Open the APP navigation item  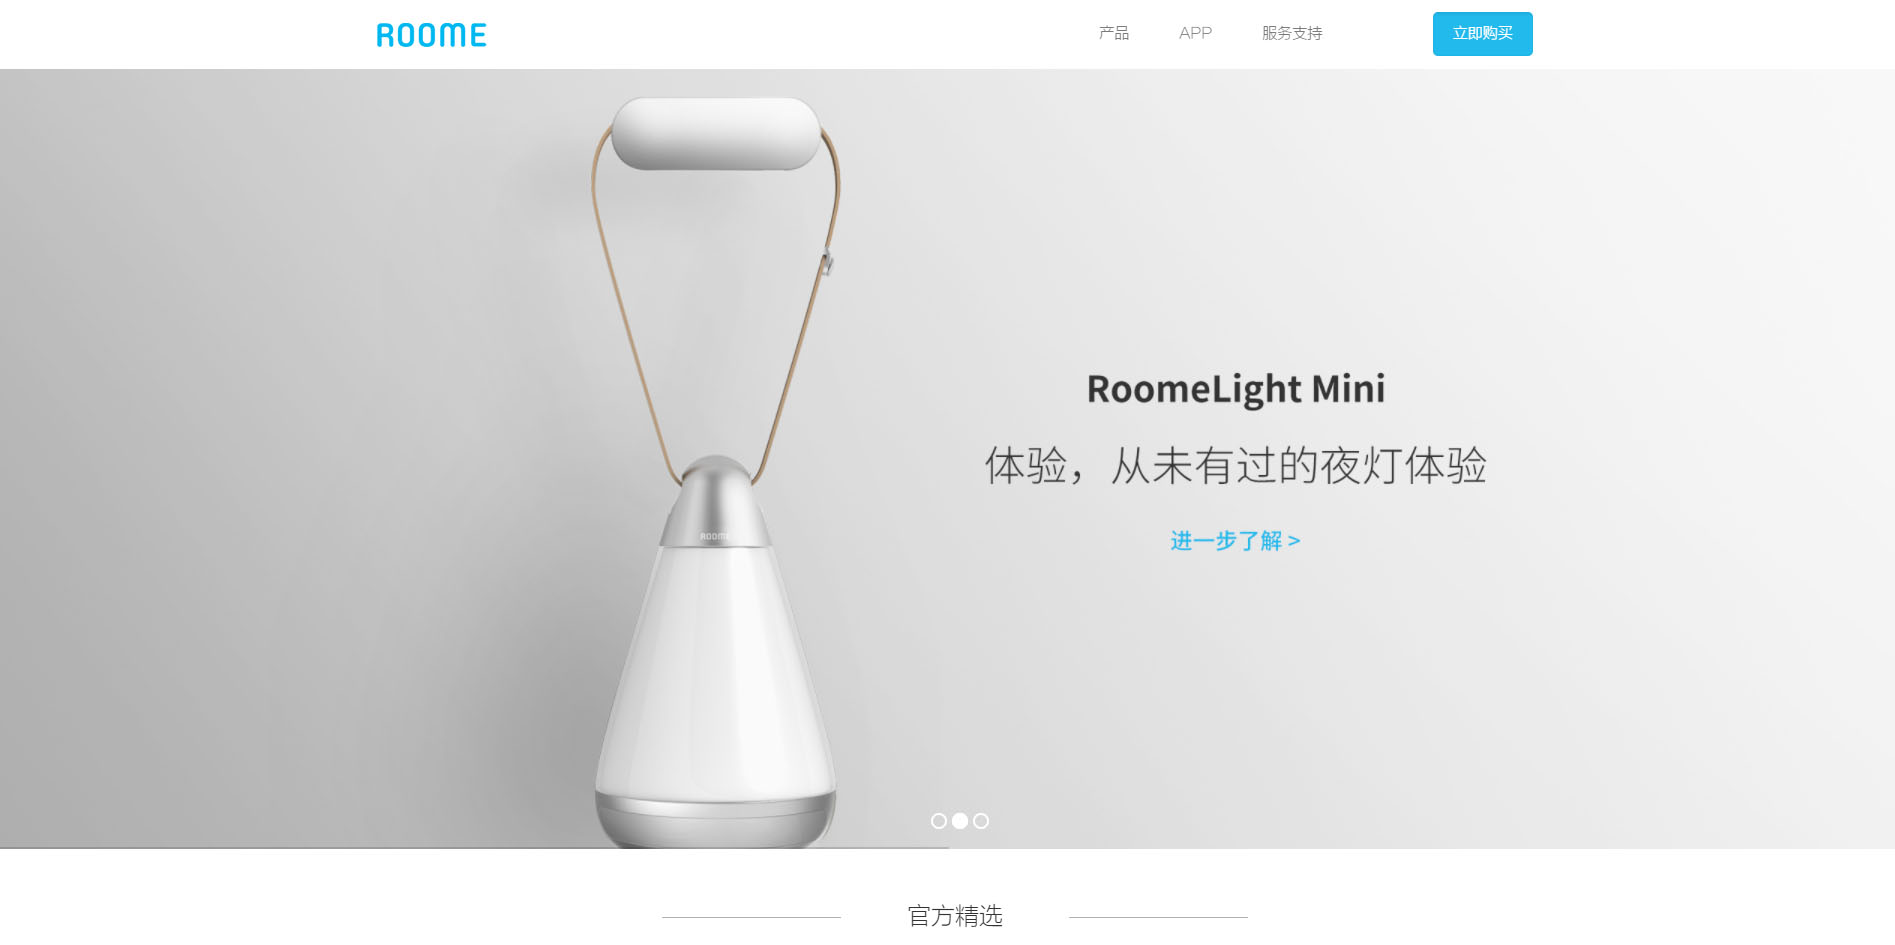tap(1195, 33)
